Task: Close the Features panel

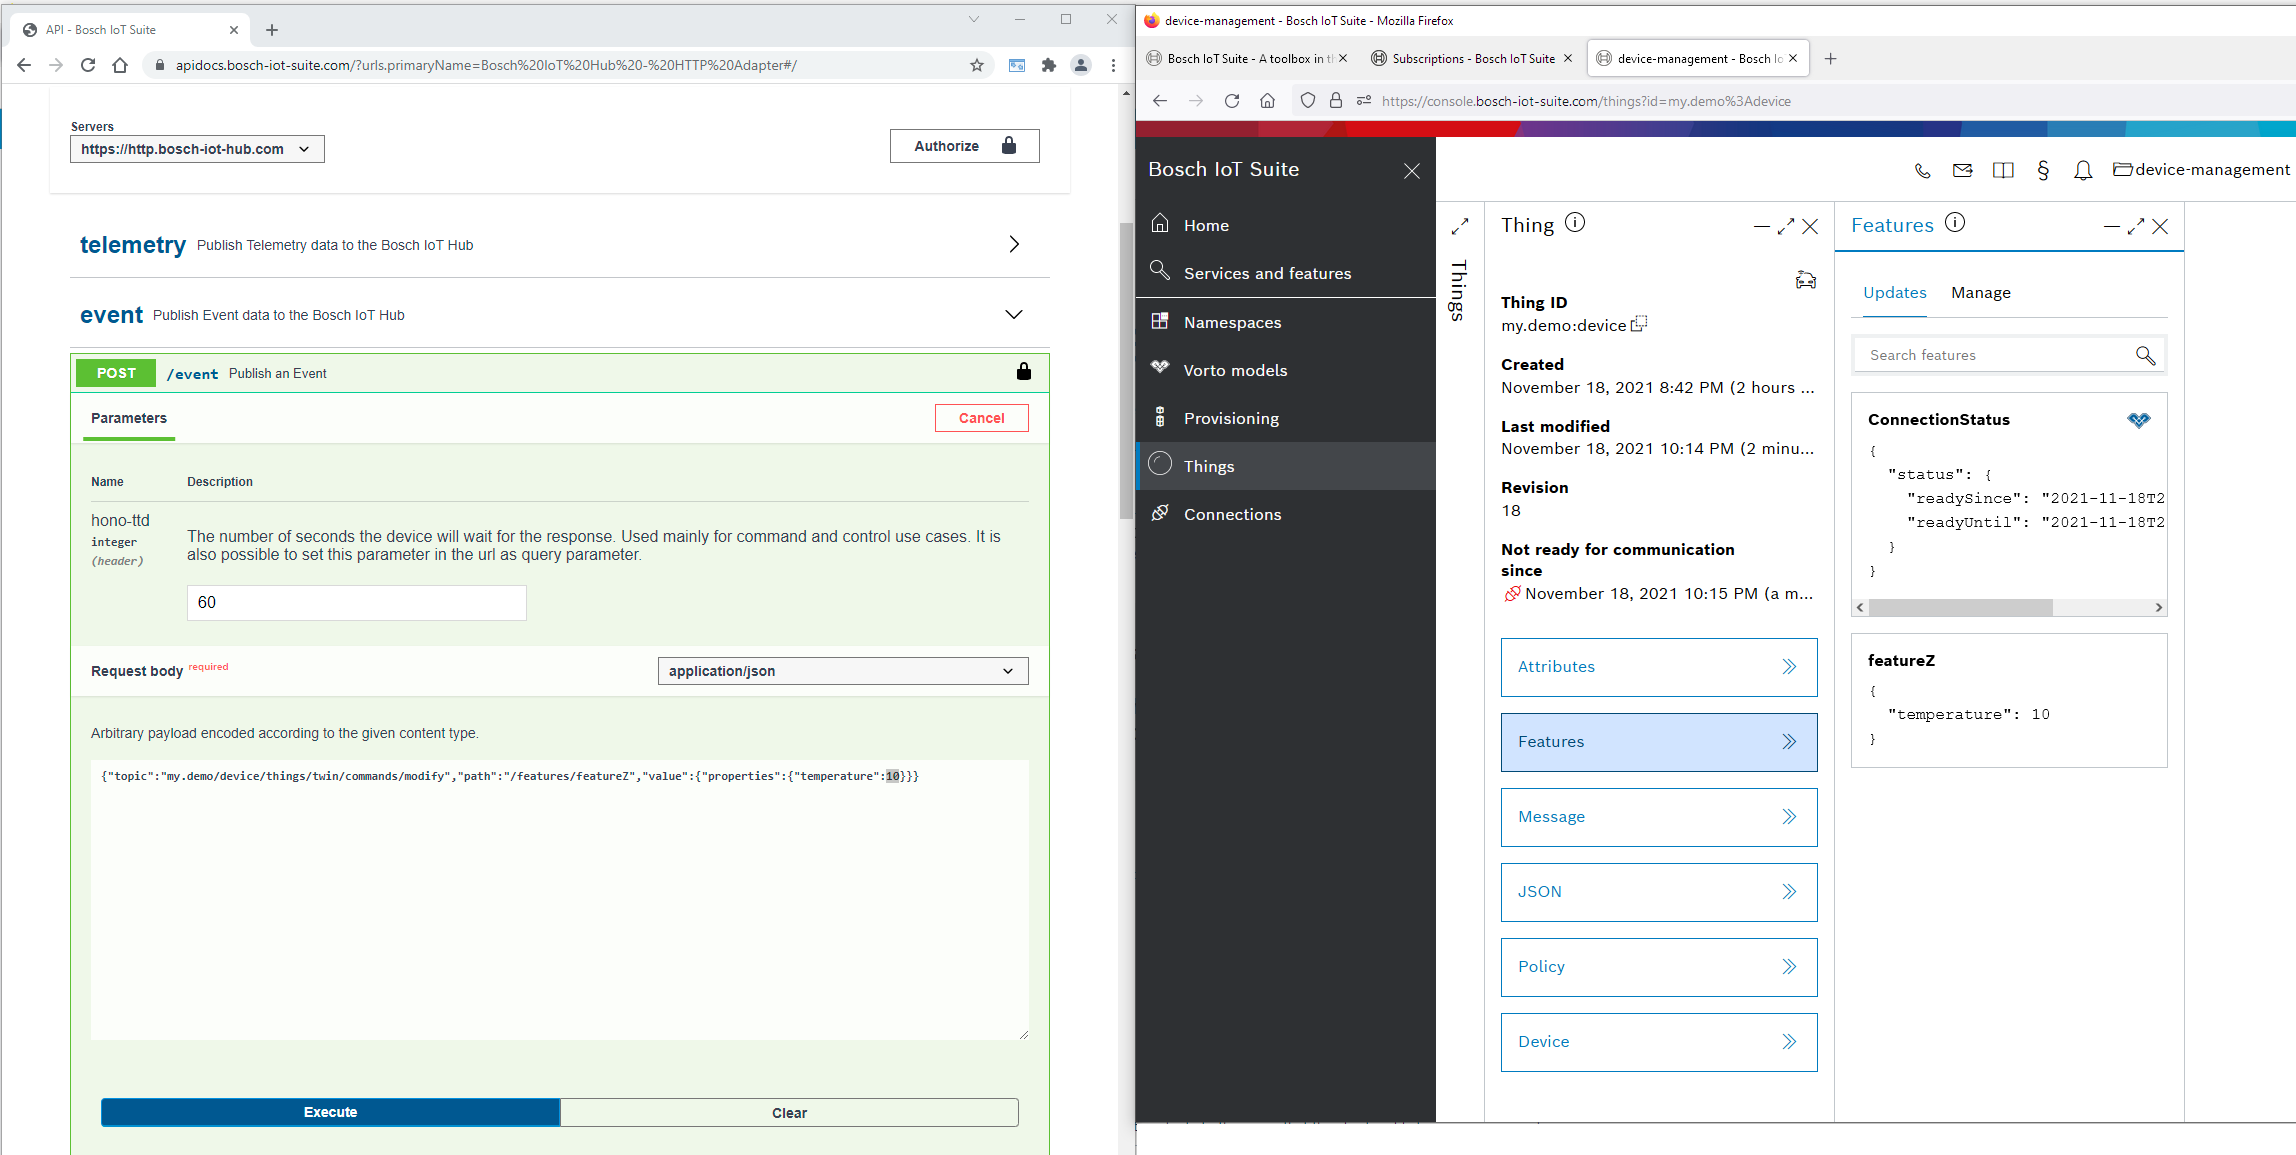Action: coord(2160,227)
